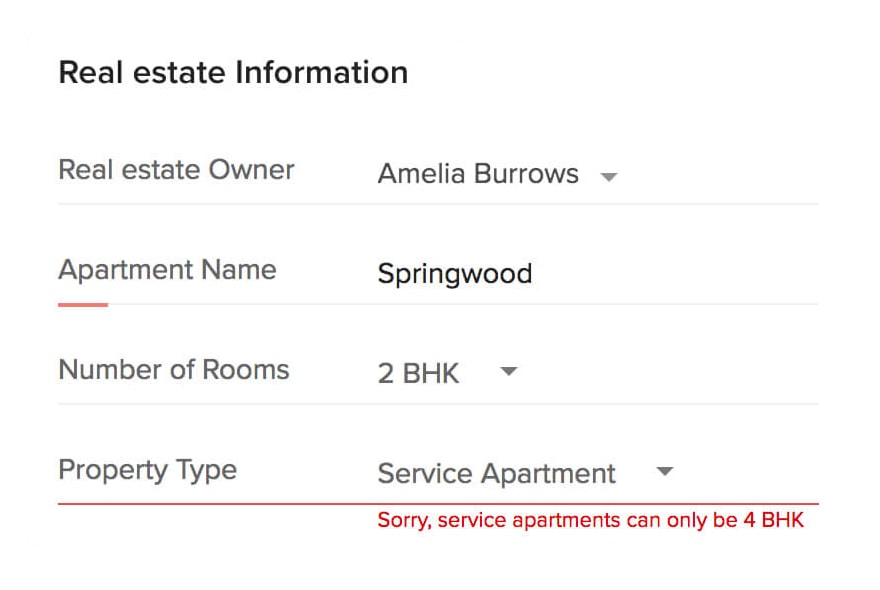This screenshot has height=590, width=880.
Task: Click the word Sorry in the error message
Action: [402, 521]
